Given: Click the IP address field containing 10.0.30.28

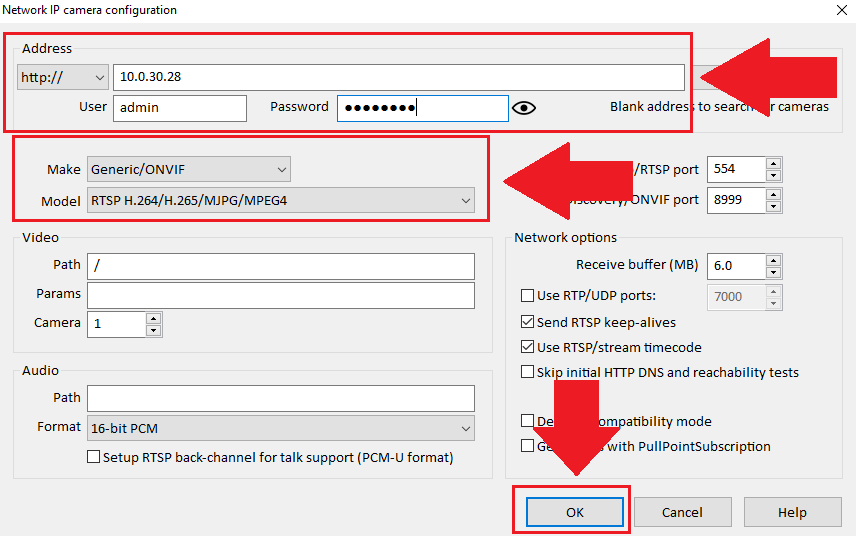Looking at the screenshot, I should click(x=398, y=77).
